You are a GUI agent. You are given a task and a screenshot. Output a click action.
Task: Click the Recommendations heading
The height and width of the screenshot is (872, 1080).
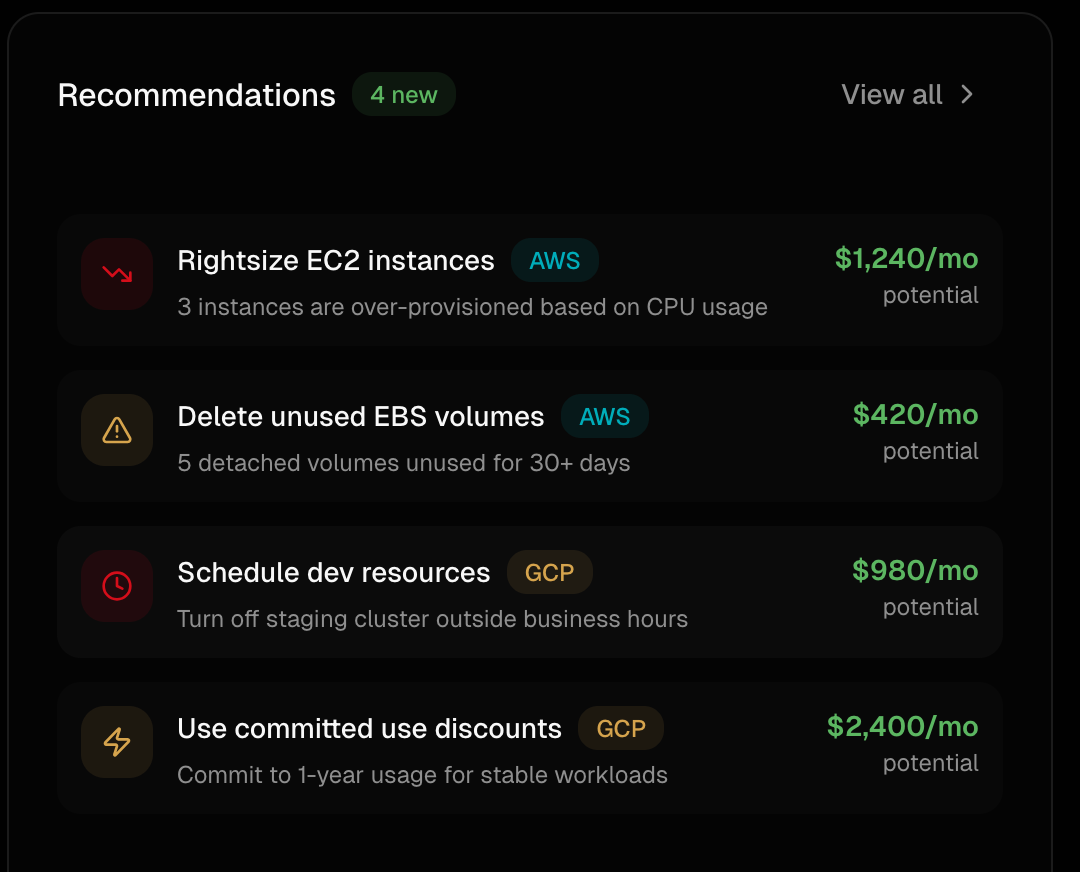tap(196, 94)
